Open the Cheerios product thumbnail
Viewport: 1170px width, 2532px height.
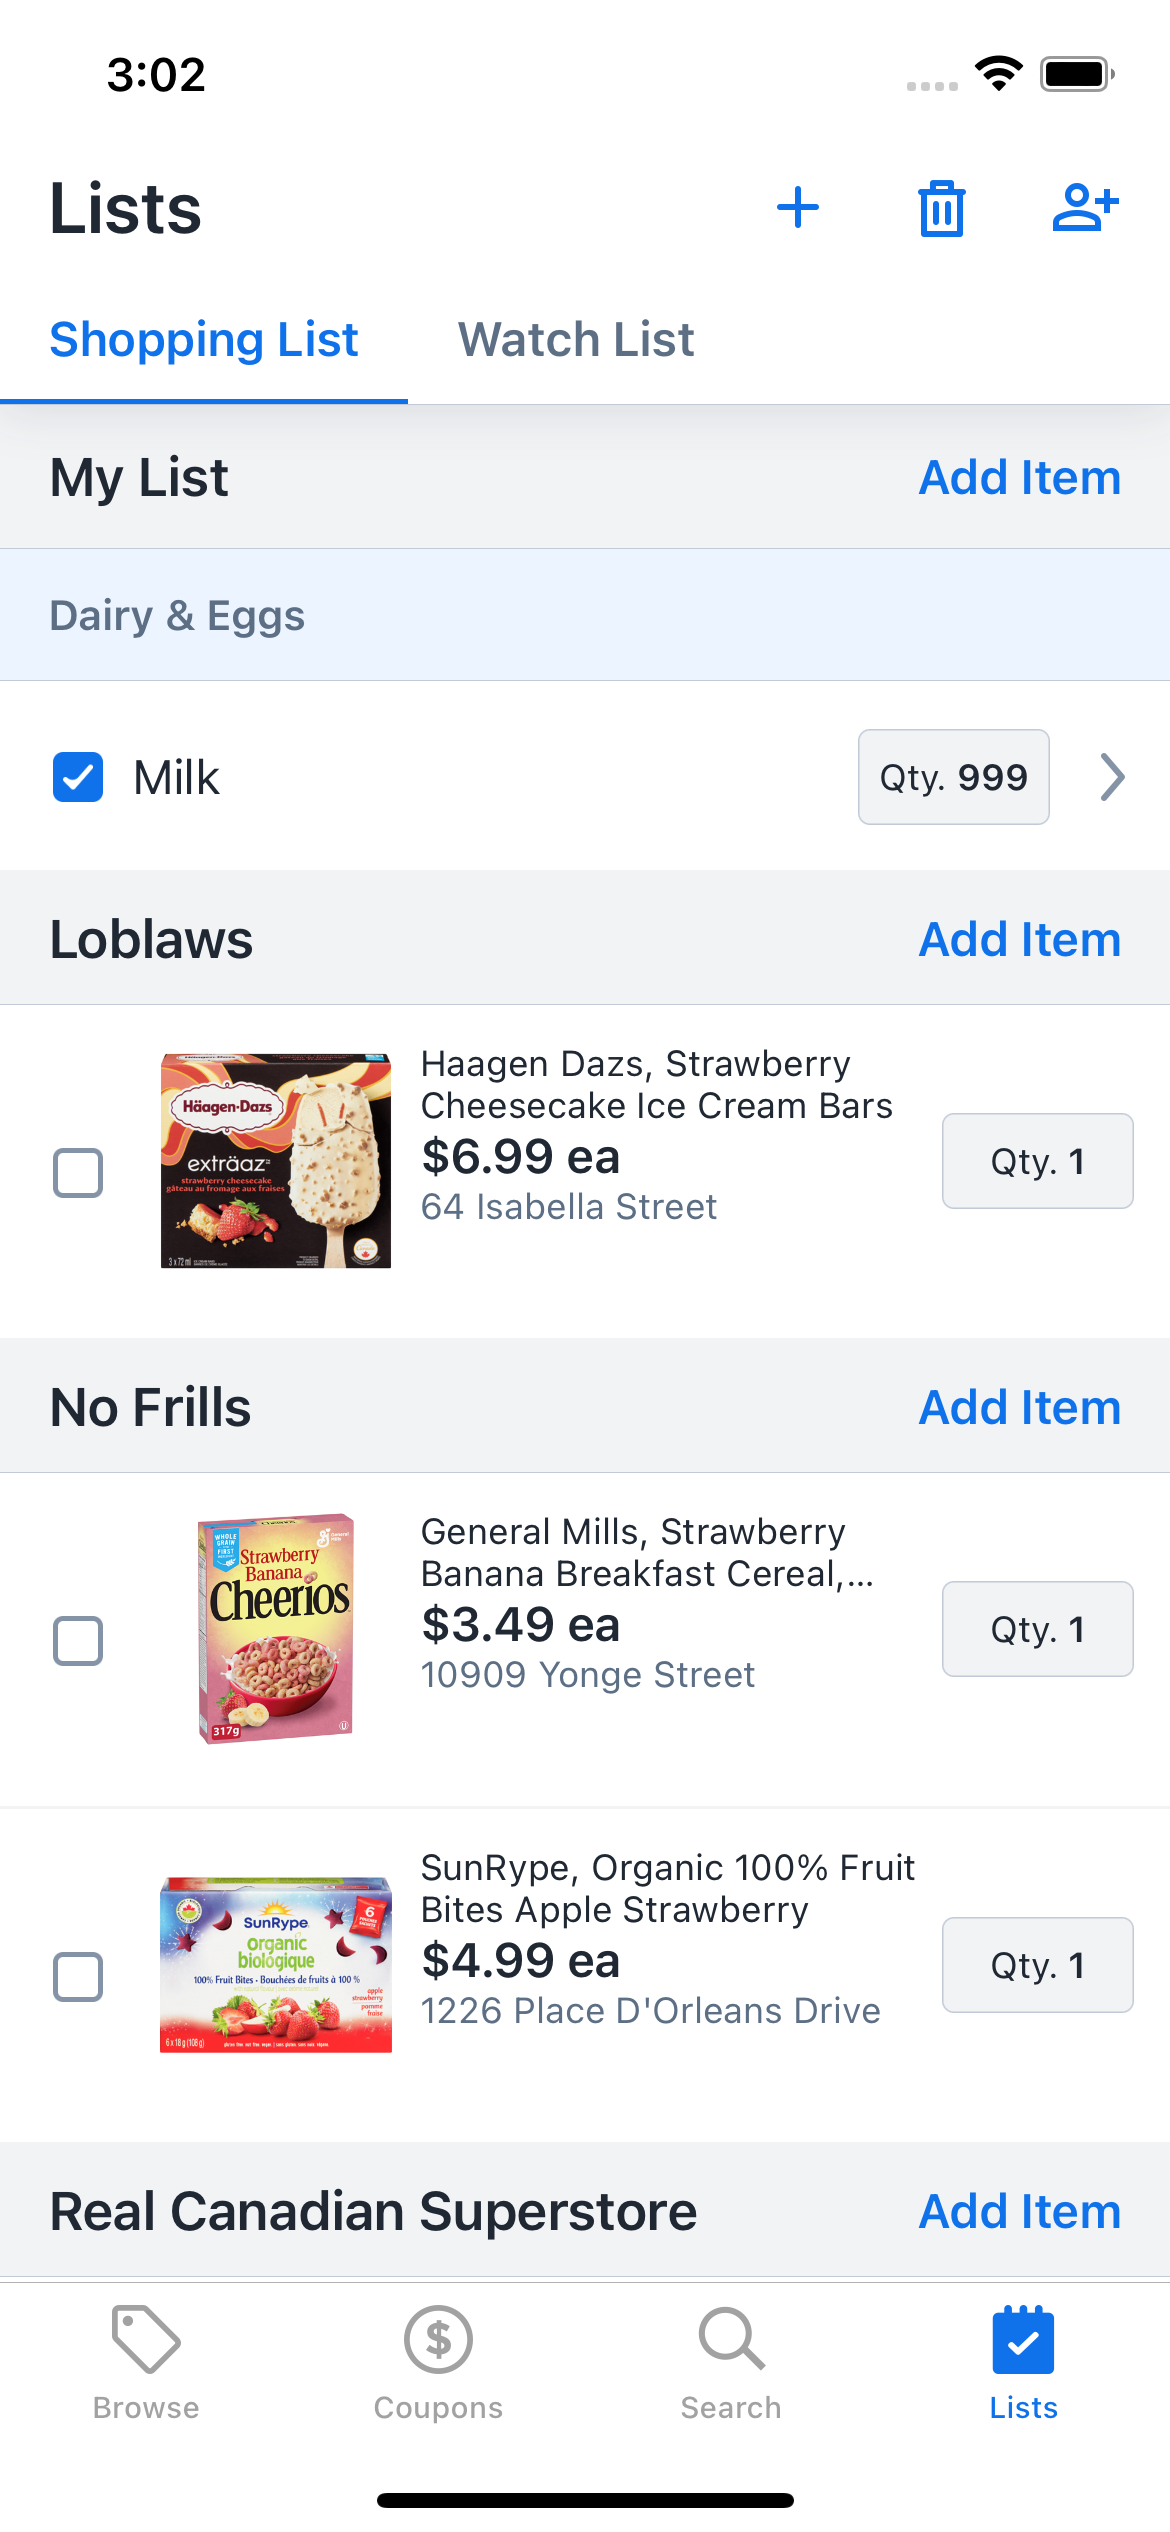point(276,1628)
